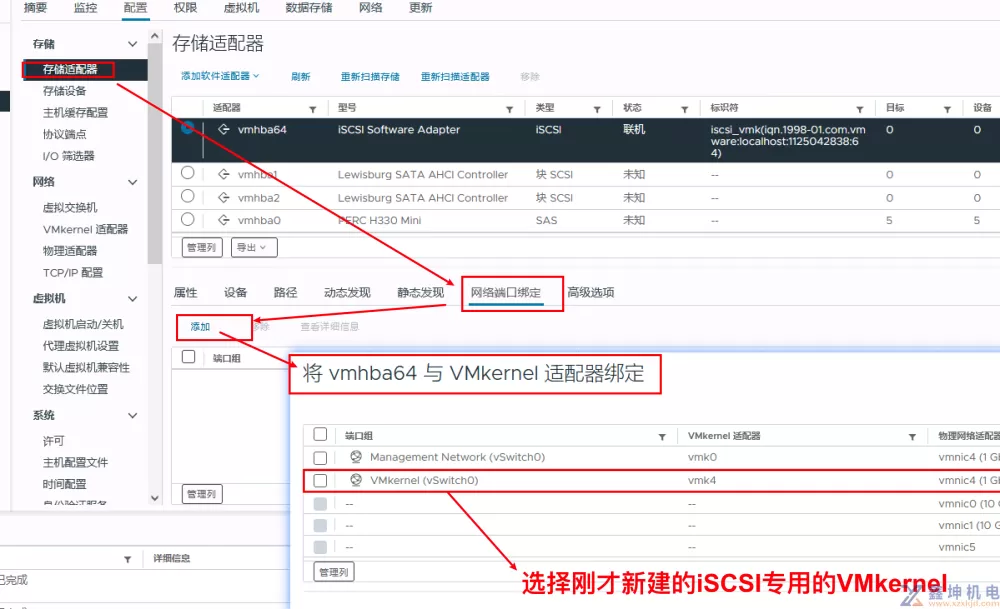The height and width of the screenshot is (609, 1000).
Task: Click the PERC H330 Mini cell
Action: coord(379,220)
